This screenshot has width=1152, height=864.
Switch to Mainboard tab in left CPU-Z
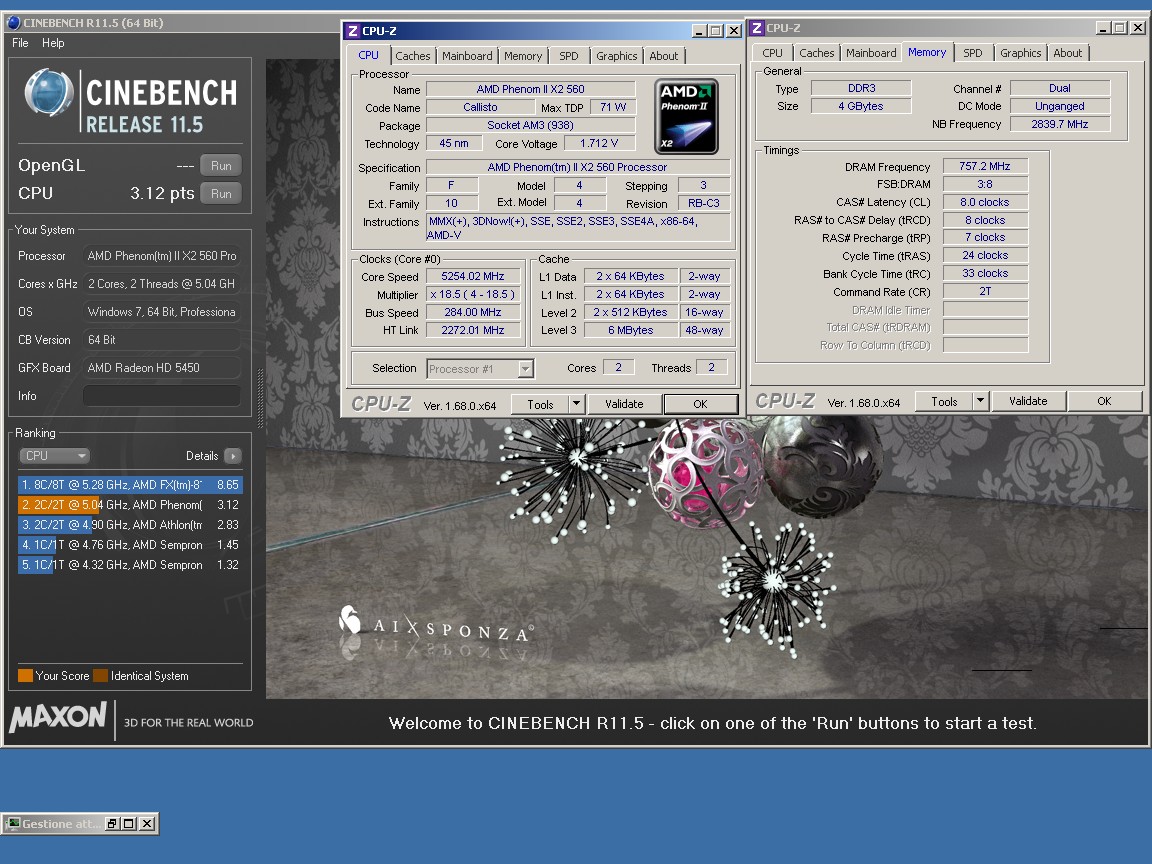[467, 56]
